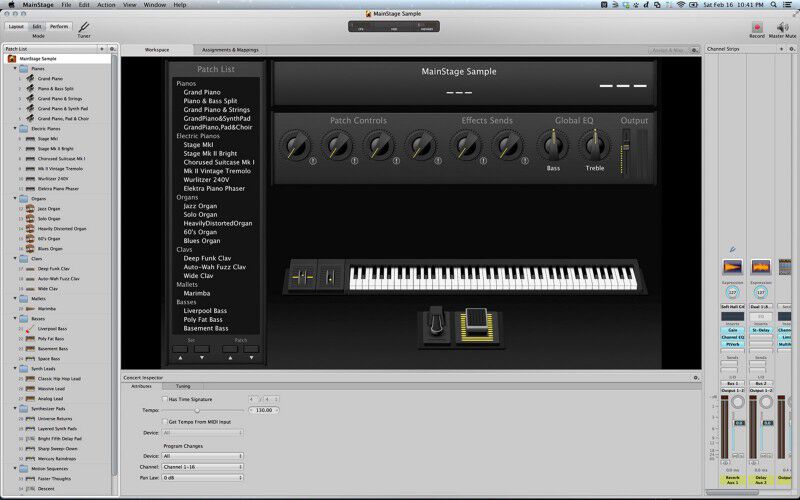The width and height of the screenshot is (800, 500).
Task: Open Channel Strips gear menu
Action: 792,49
